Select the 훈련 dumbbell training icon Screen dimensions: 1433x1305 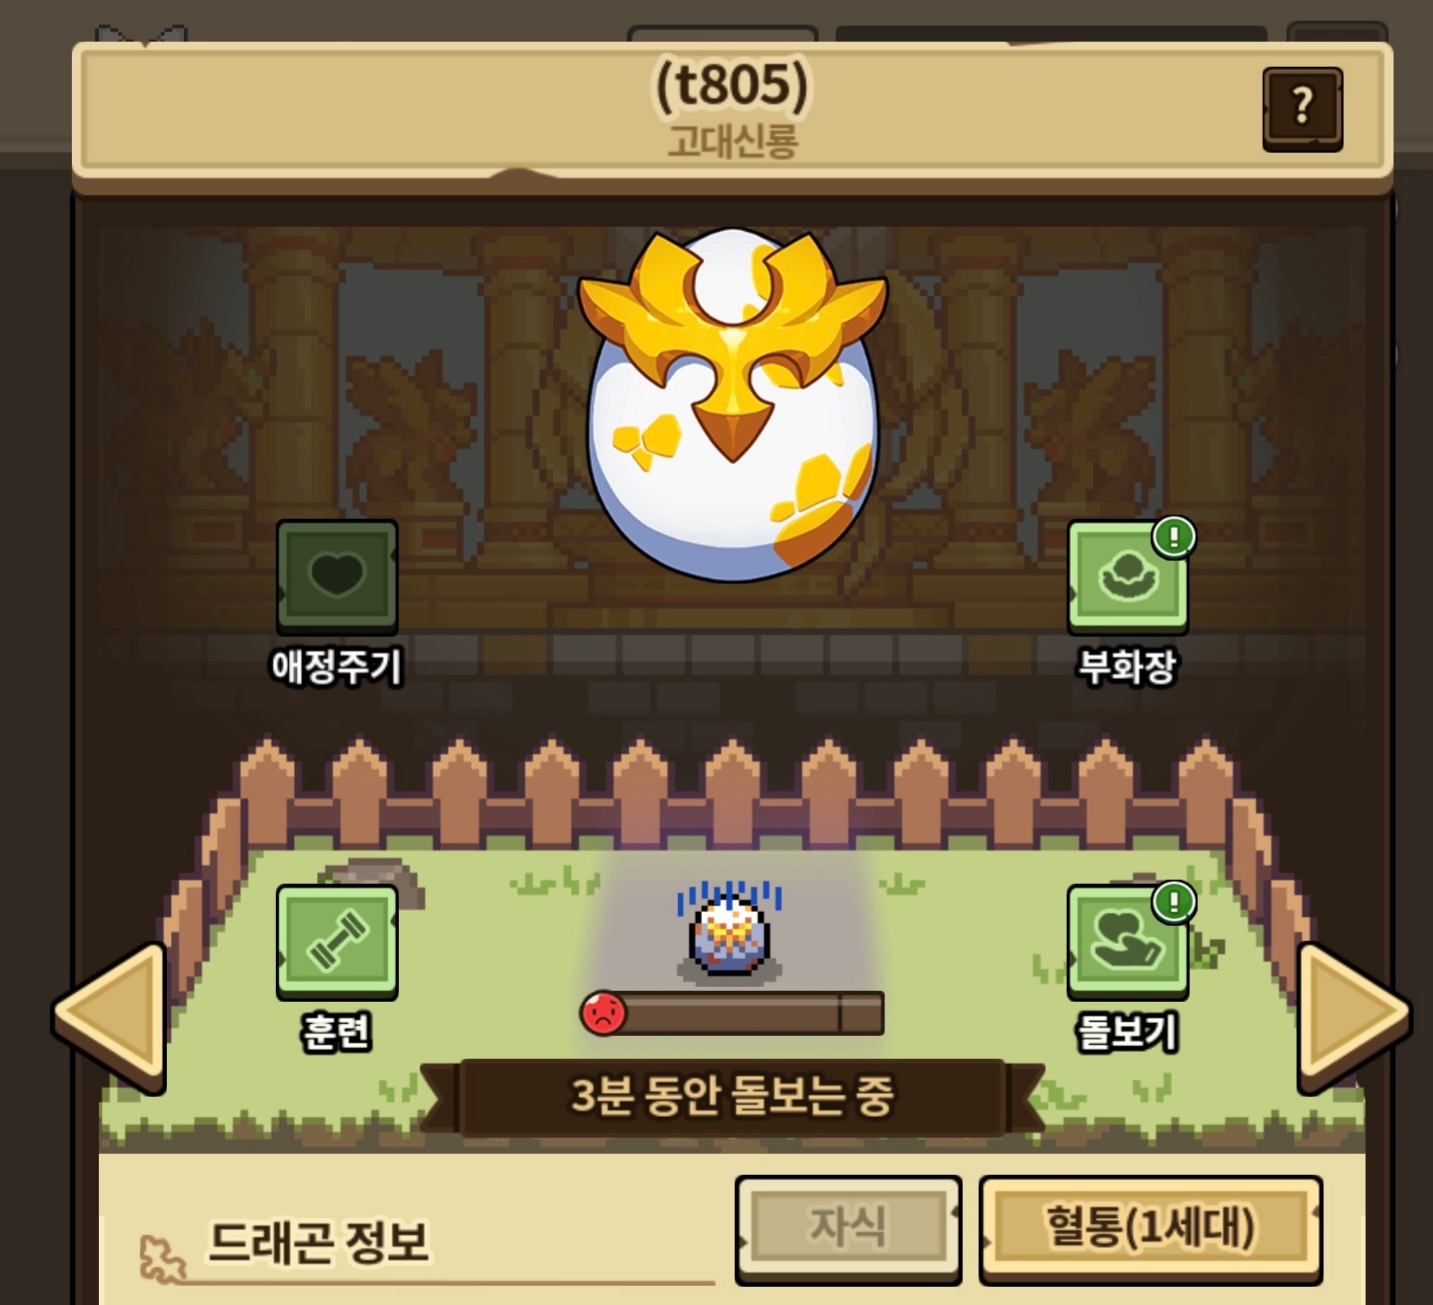click(x=337, y=942)
